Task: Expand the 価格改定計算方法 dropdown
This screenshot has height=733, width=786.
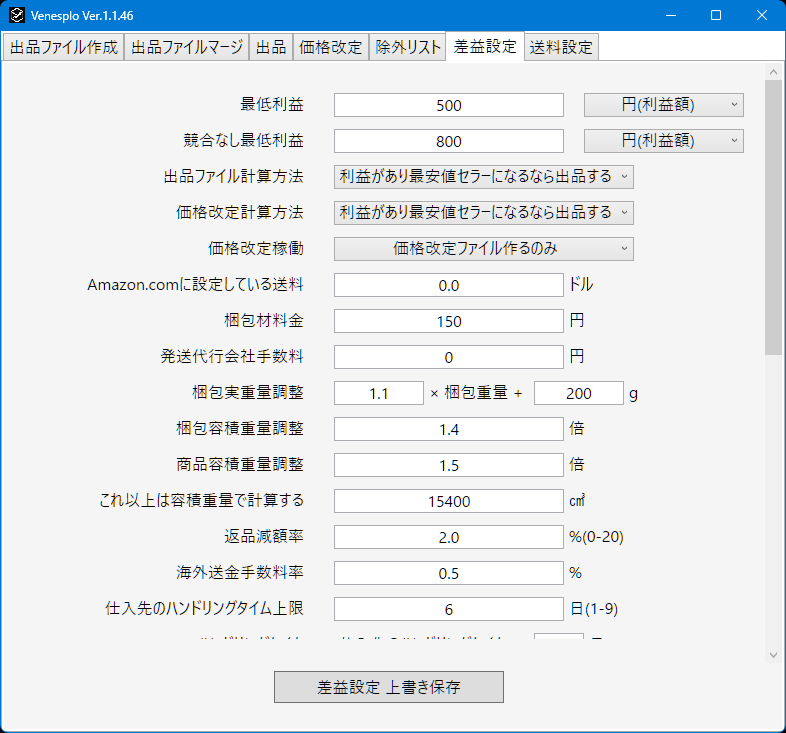Action: pyautogui.click(x=483, y=213)
